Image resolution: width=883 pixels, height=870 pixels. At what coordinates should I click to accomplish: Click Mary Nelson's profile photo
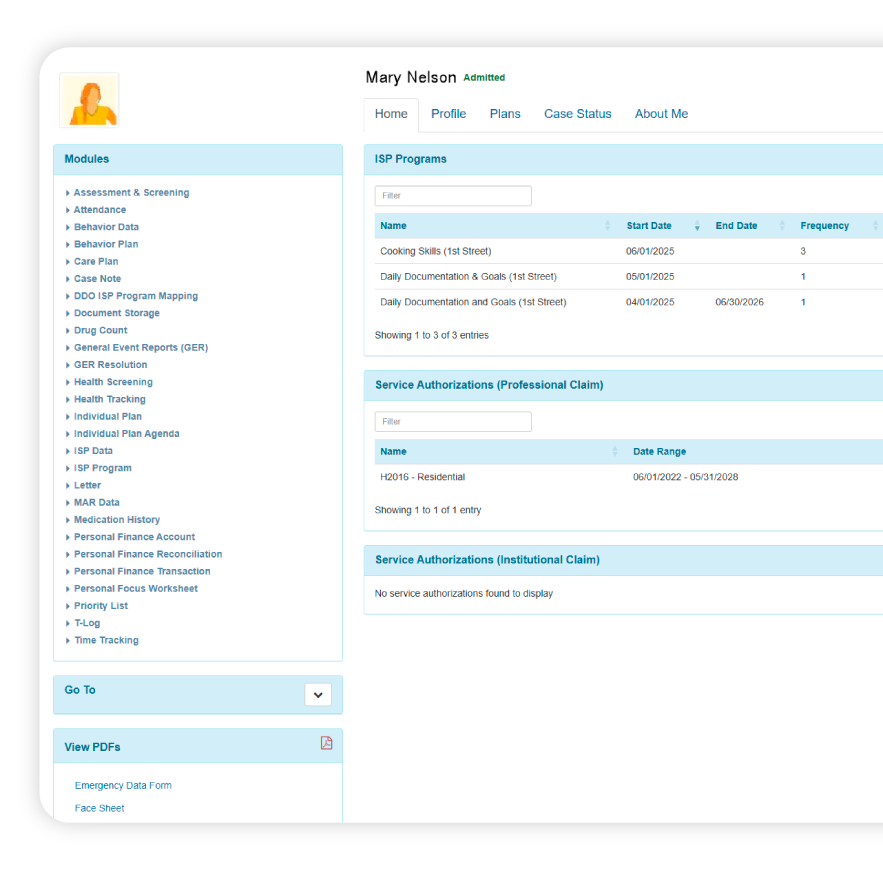[x=89, y=100]
